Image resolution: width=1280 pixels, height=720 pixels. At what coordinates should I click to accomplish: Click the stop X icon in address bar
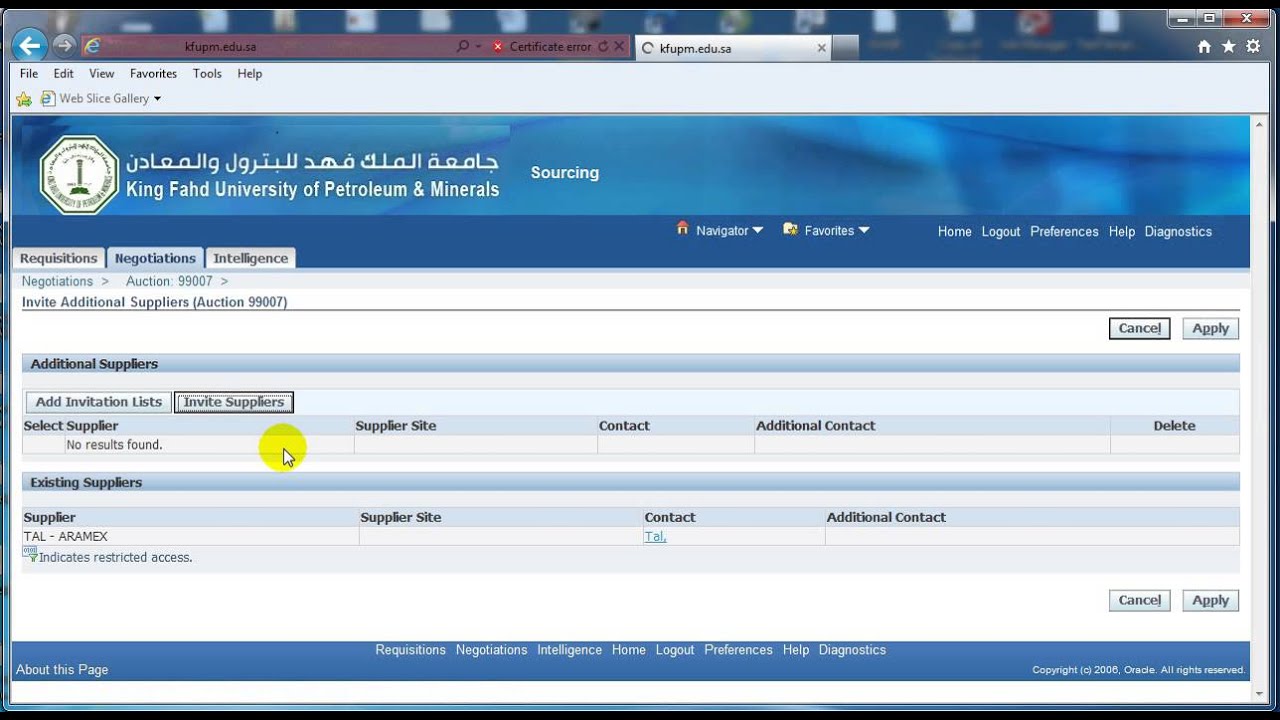pos(619,46)
